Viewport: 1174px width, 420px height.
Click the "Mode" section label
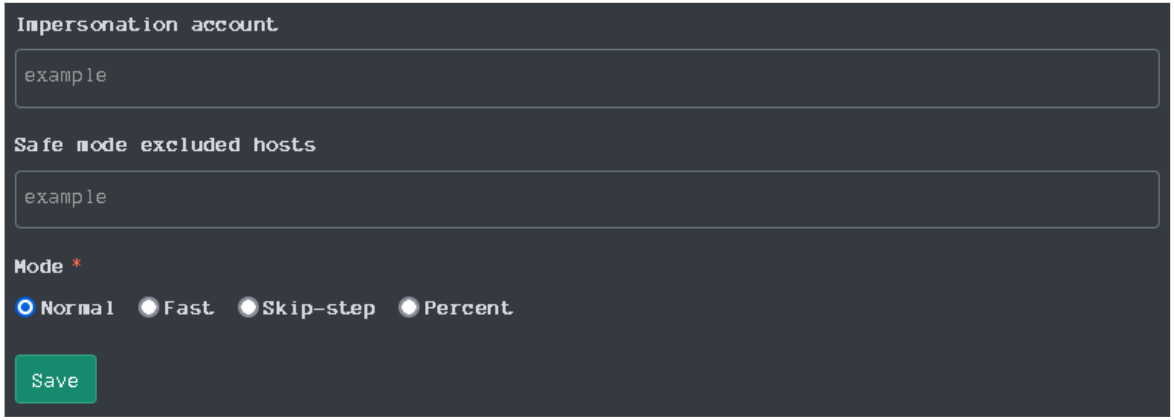pos(39,267)
